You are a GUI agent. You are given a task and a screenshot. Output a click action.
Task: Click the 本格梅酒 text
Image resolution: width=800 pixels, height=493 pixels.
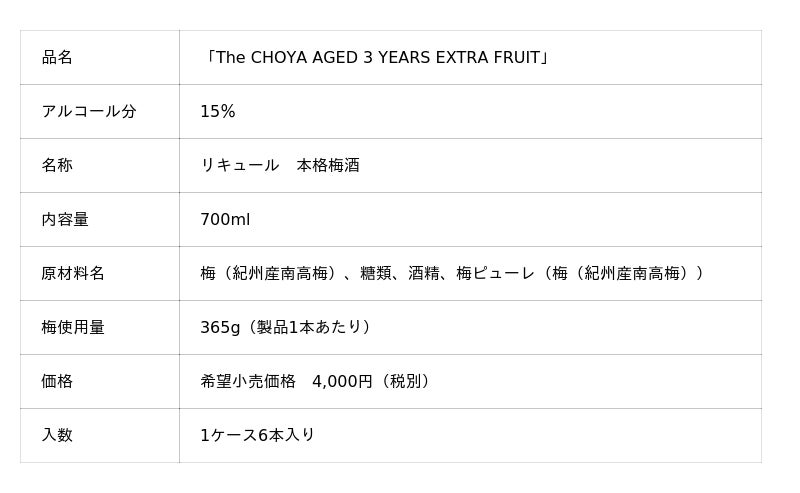tap(328, 166)
